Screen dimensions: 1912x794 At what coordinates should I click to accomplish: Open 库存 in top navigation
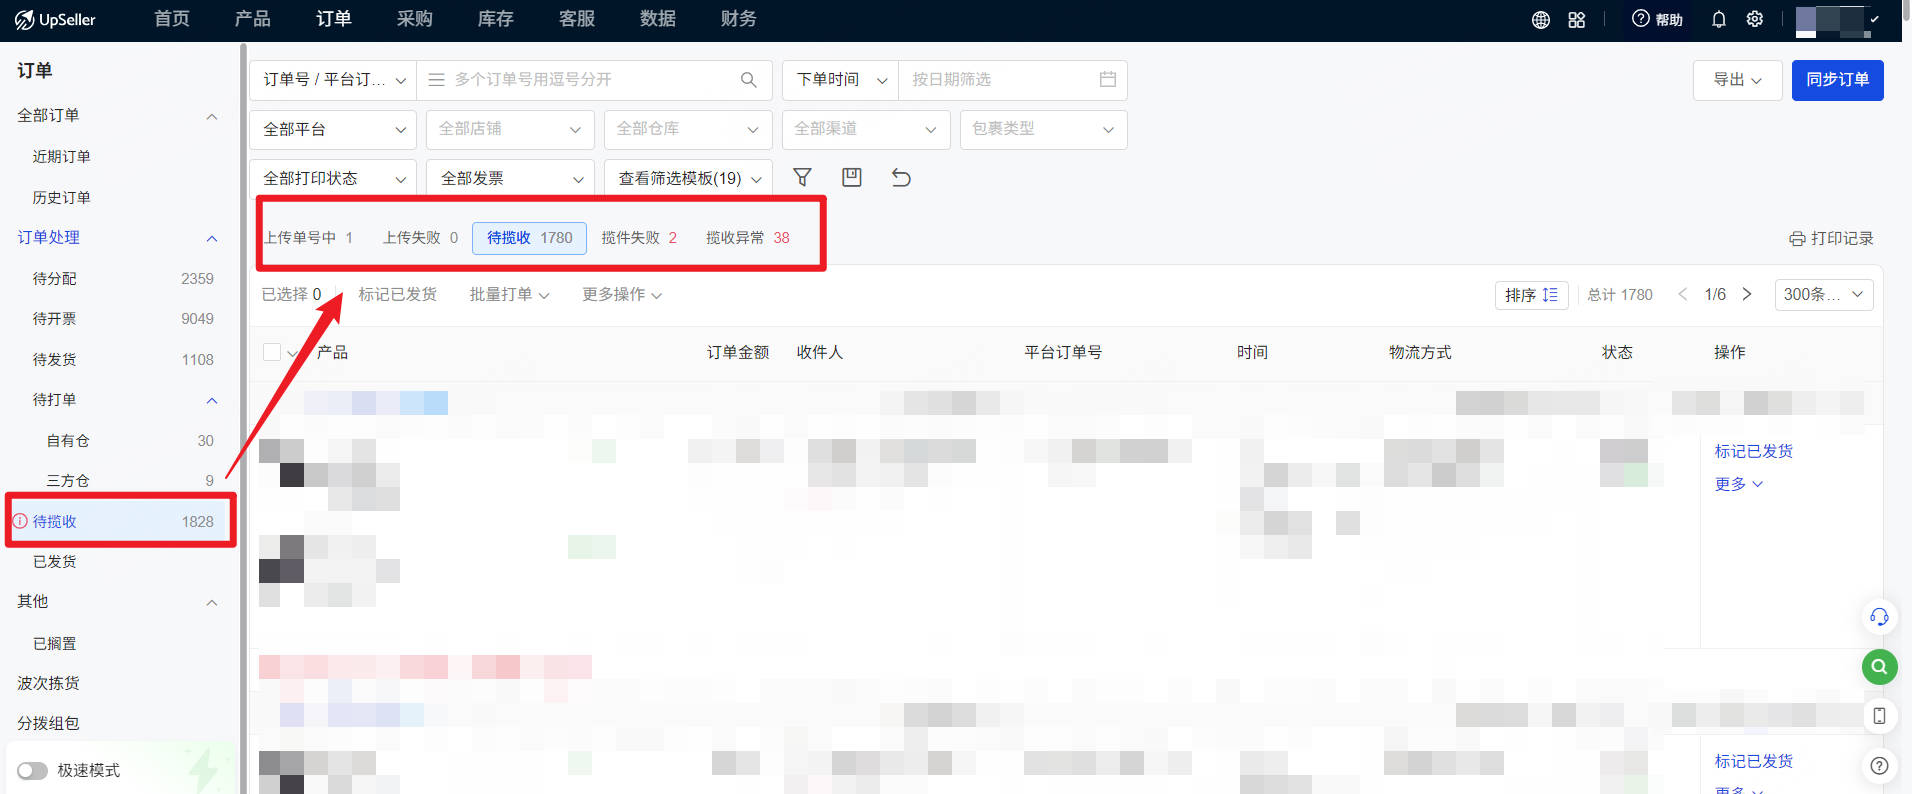click(x=495, y=19)
